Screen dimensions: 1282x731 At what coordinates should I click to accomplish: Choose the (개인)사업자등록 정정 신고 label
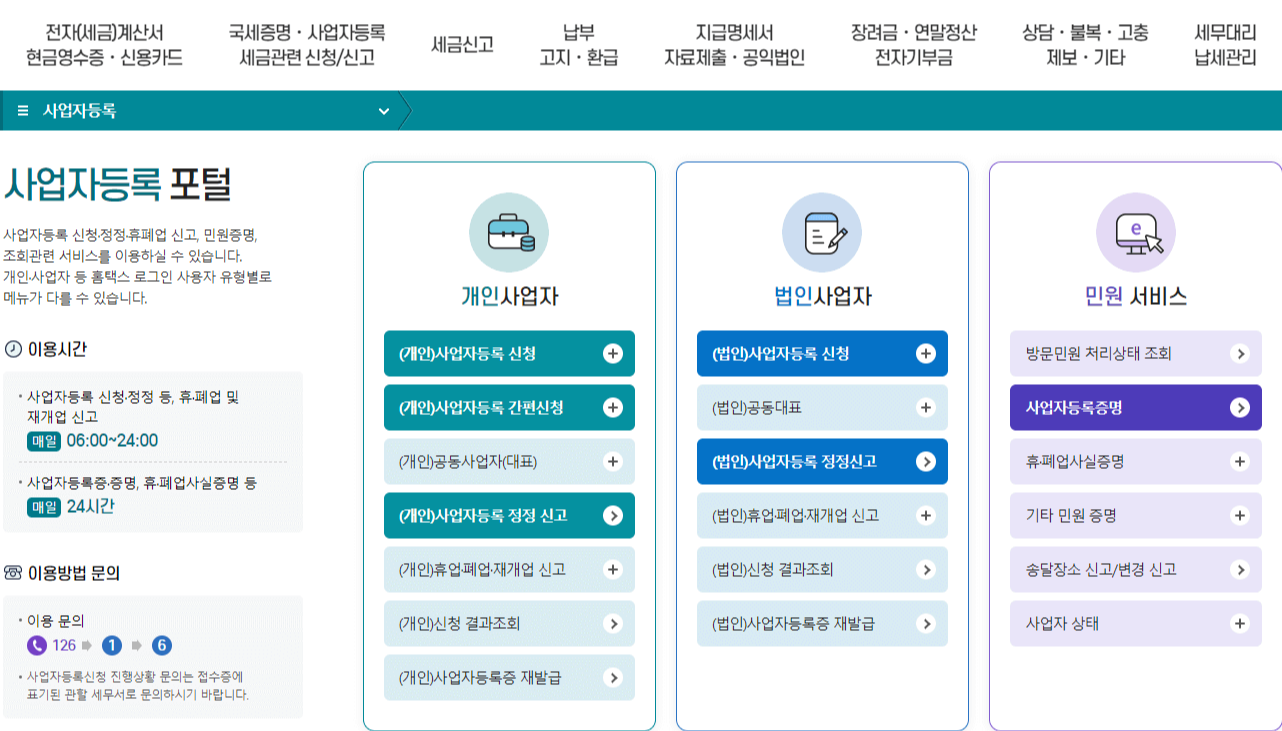pyautogui.click(x=483, y=516)
